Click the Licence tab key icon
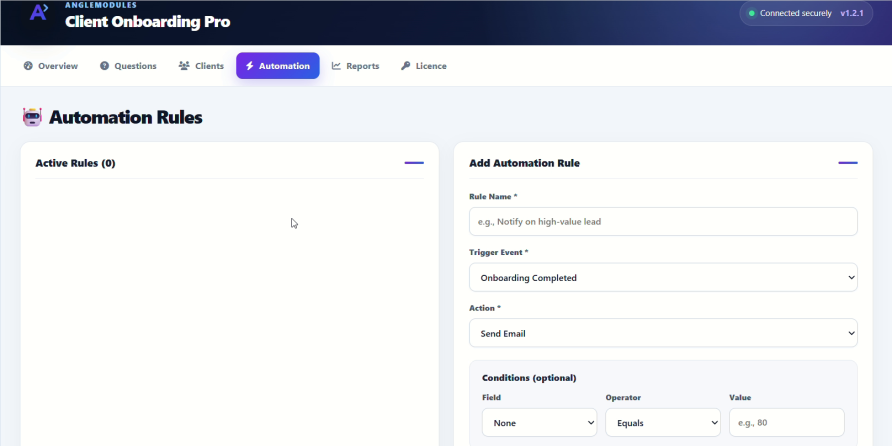The image size is (892, 446). point(406,66)
